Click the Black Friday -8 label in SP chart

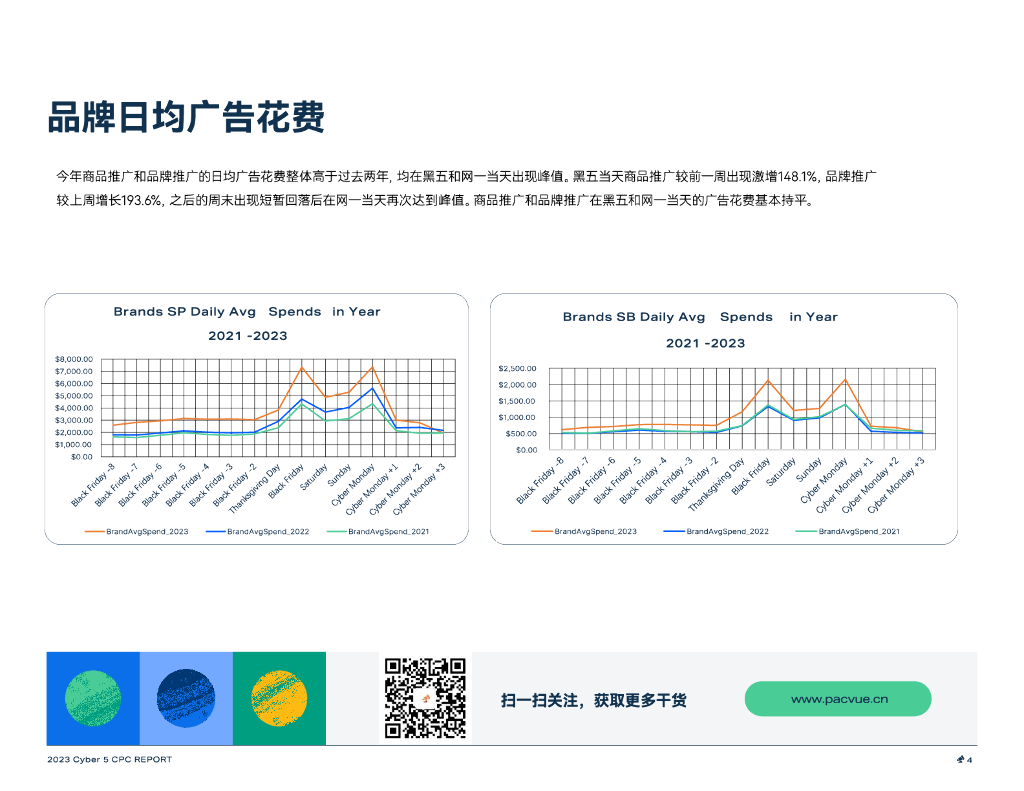pos(93,484)
